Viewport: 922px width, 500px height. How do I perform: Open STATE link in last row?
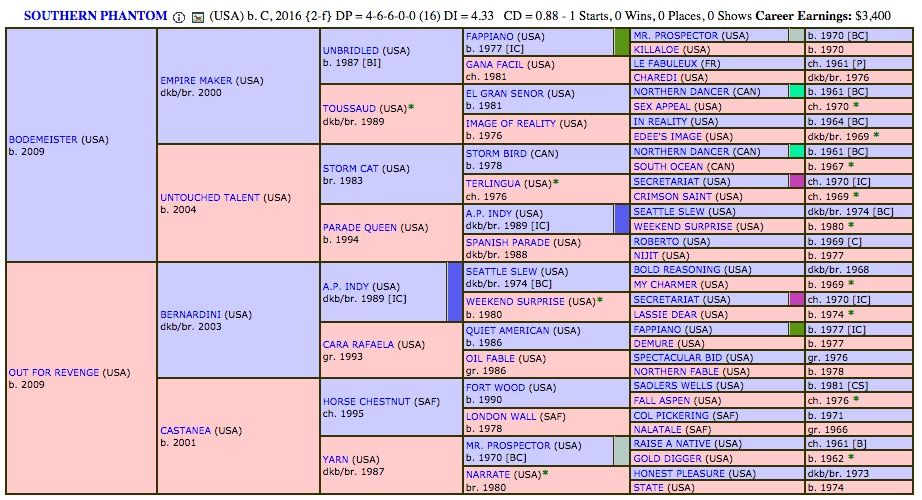coord(647,488)
